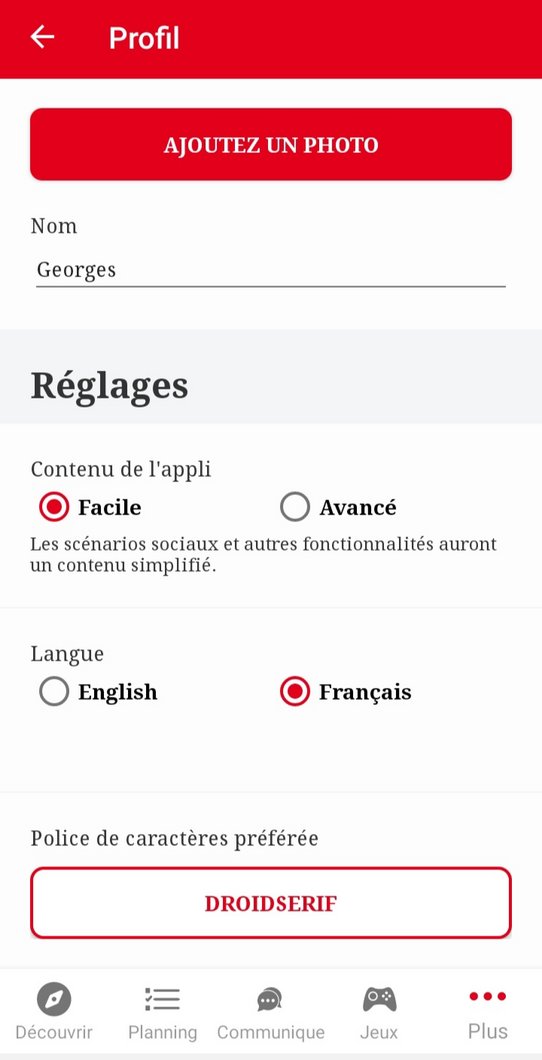Tap the back arrow icon
The height and width of the screenshot is (1060, 542).
[x=42, y=37]
